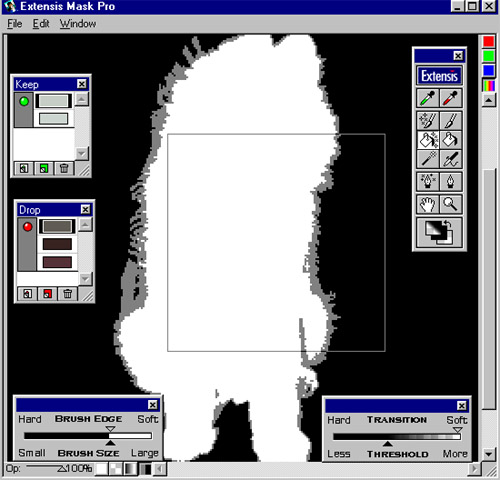
Task: Pick the Magic Wand tool
Action: tap(427, 159)
